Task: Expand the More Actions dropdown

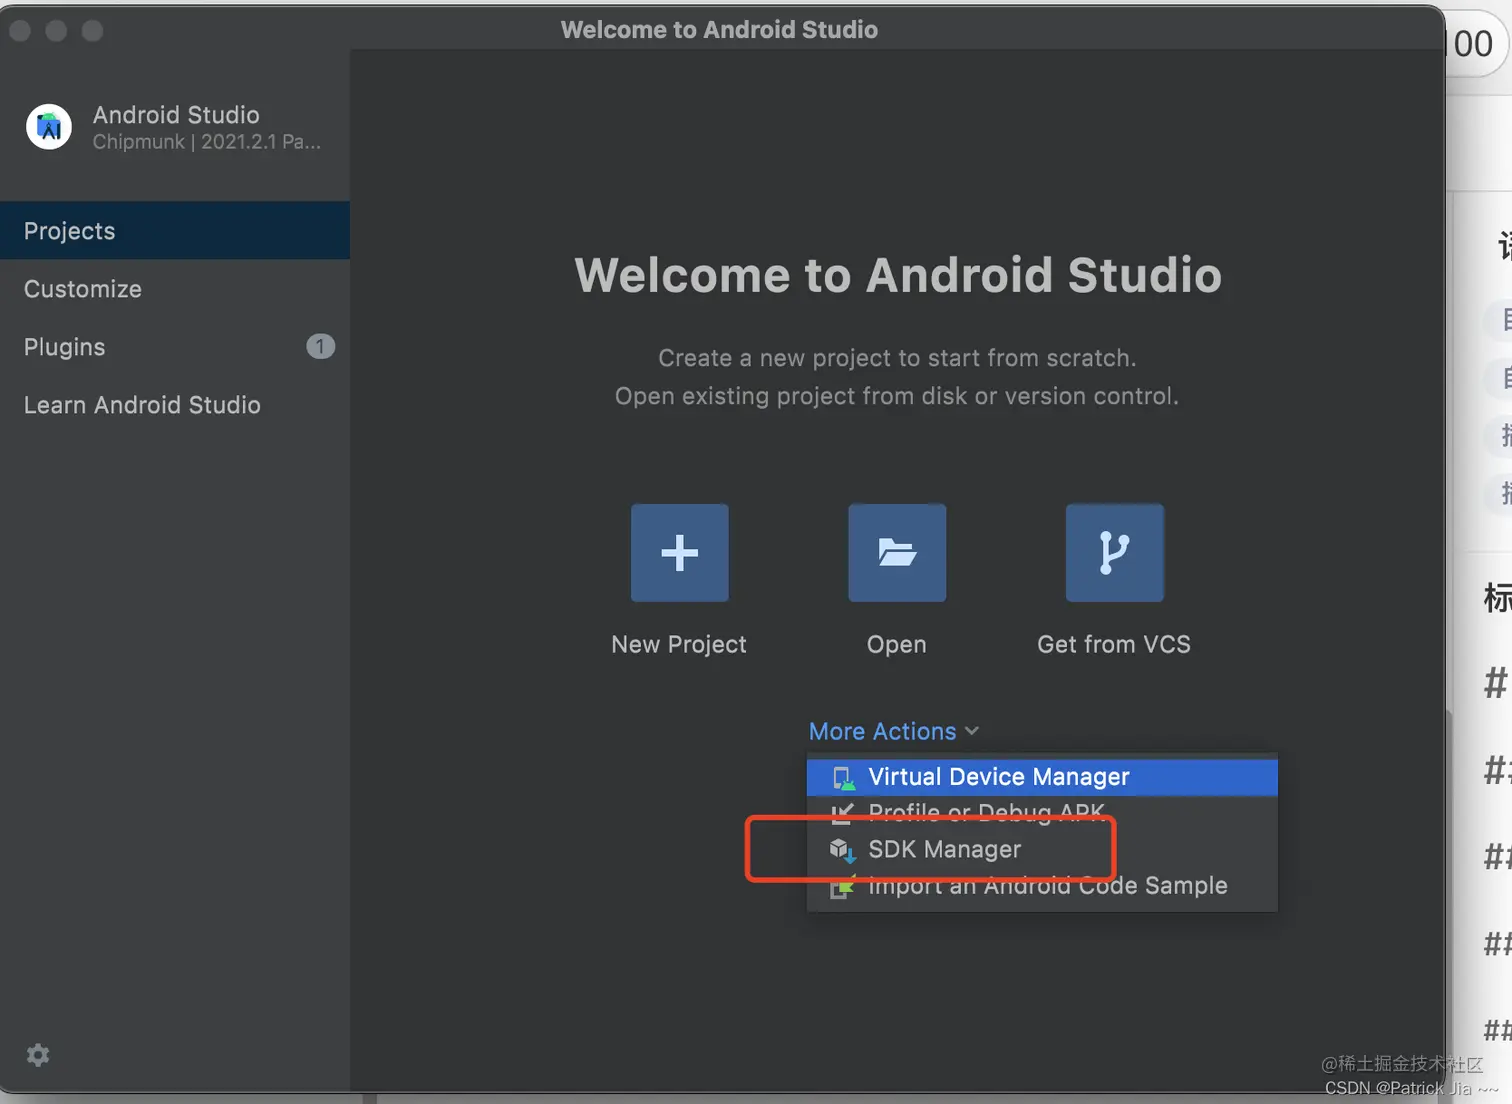Action: point(893,731)
